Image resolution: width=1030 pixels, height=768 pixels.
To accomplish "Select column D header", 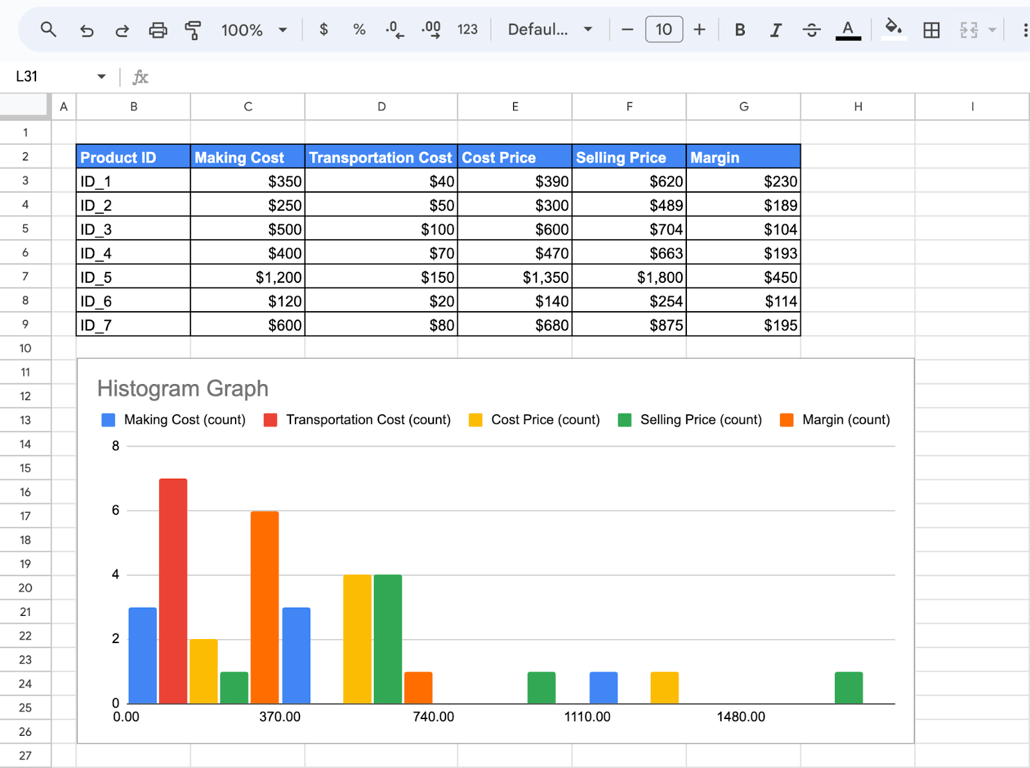I will pos(381,106).
